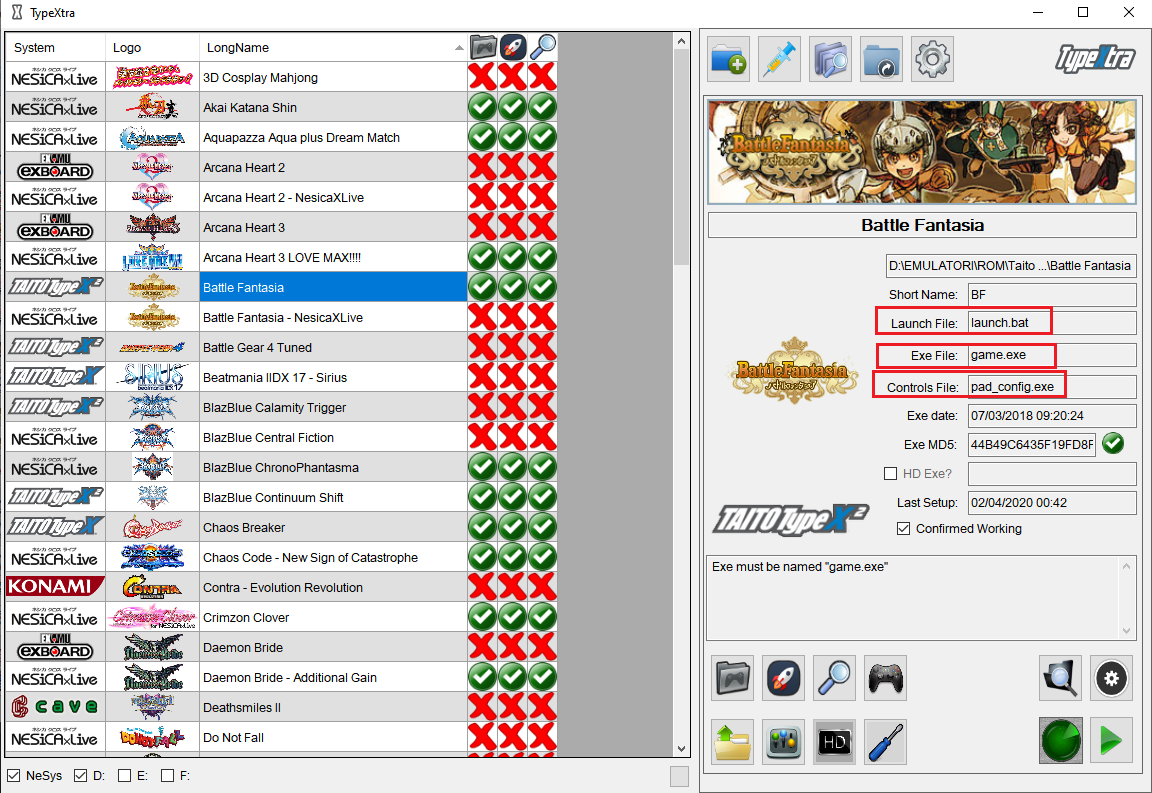
Task: Enable the E: drive checkbox
Action: tap(125, 775)
